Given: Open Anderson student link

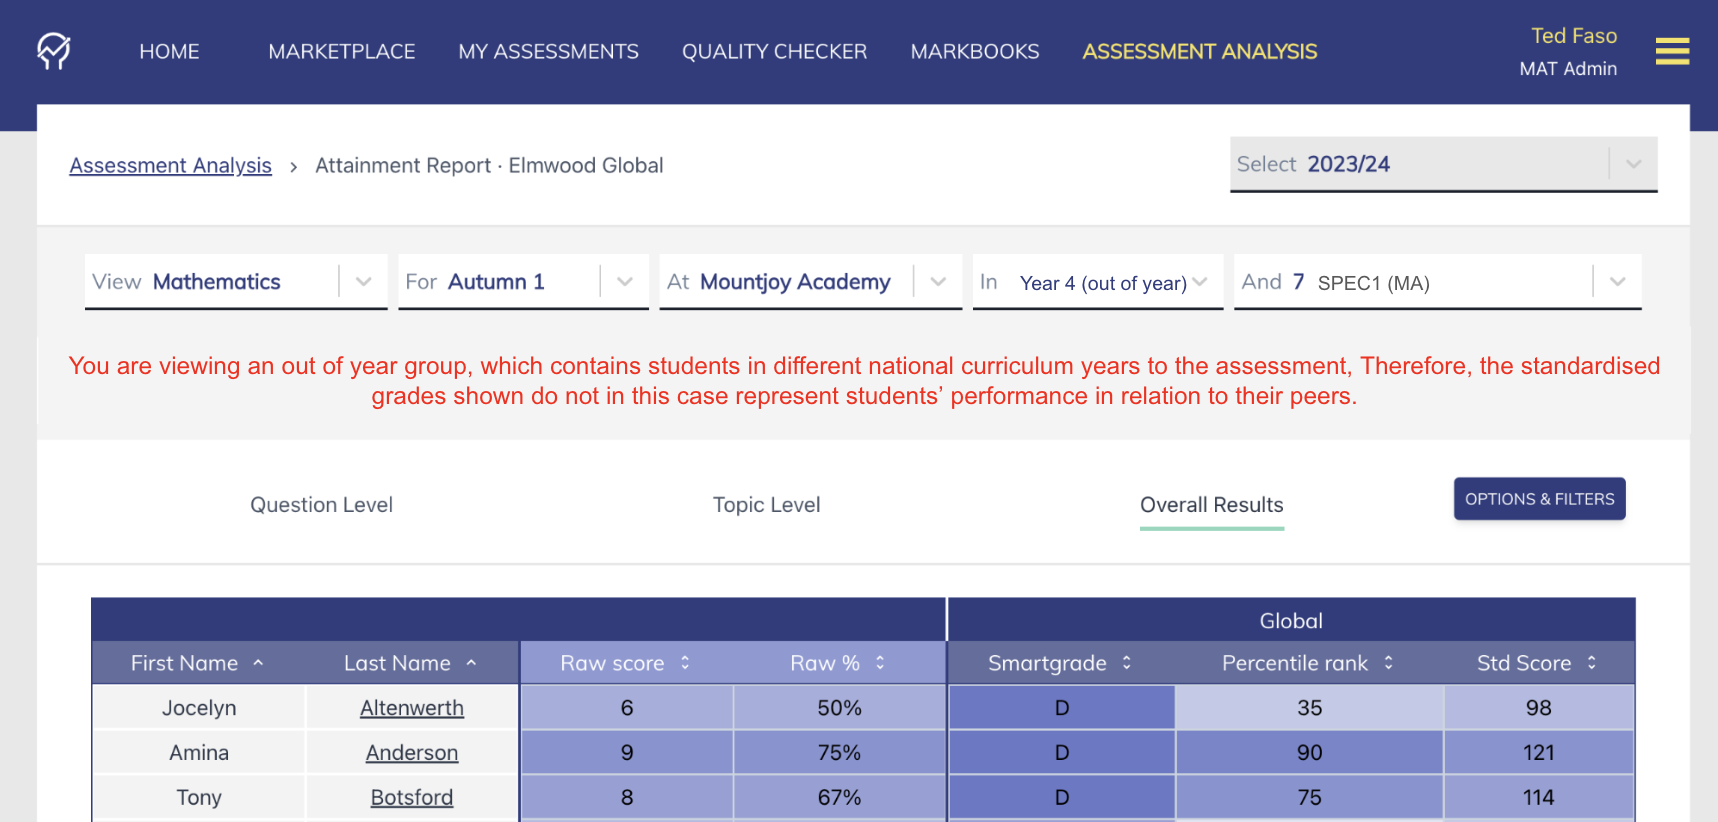Looking at the screenshot, I should [412, 753].
